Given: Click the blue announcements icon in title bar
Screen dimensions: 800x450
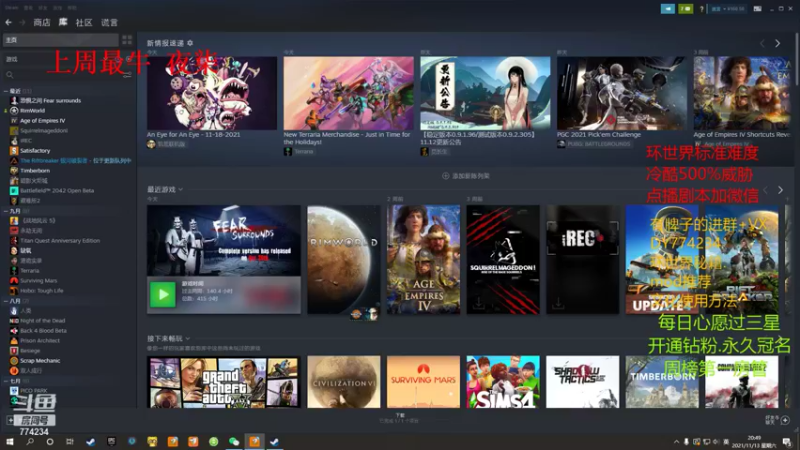Looking at the screenshot, I should click(x=667, y=9).
